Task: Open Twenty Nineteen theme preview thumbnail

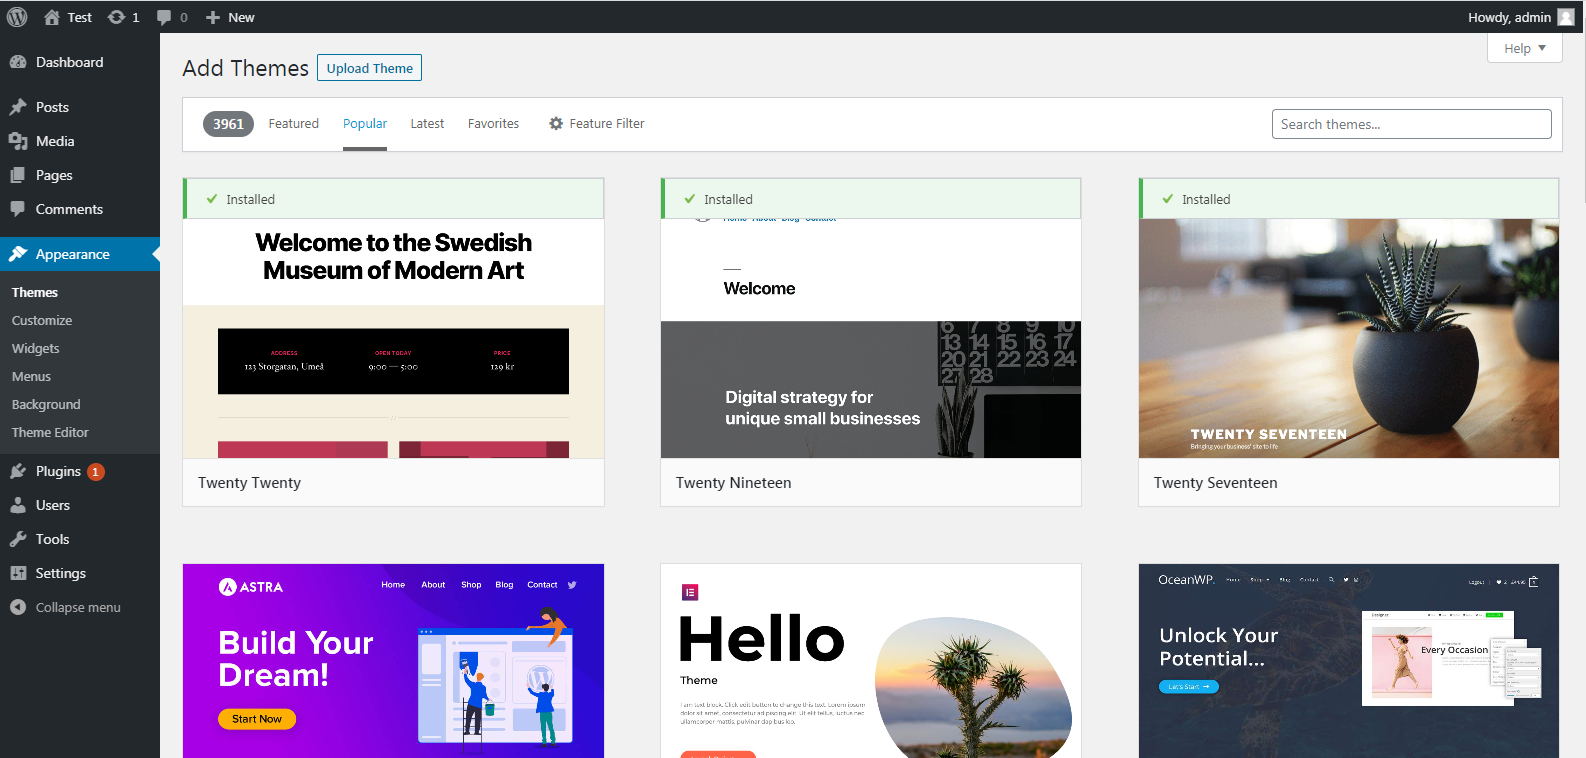Action: click(871, 338)
